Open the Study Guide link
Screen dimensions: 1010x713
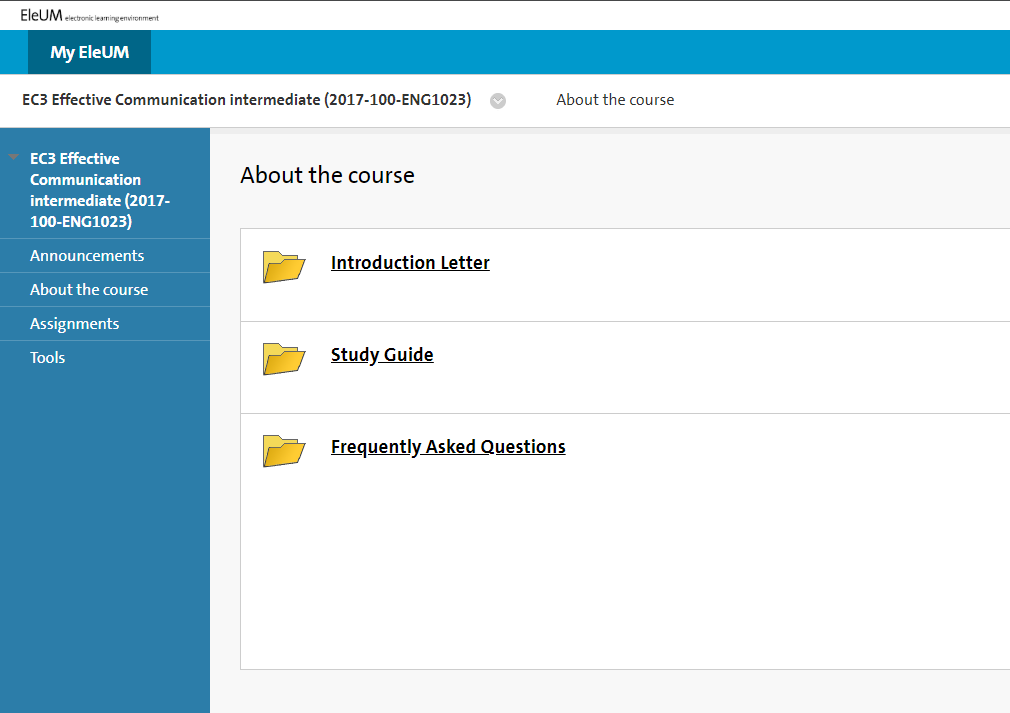[382, 355]
